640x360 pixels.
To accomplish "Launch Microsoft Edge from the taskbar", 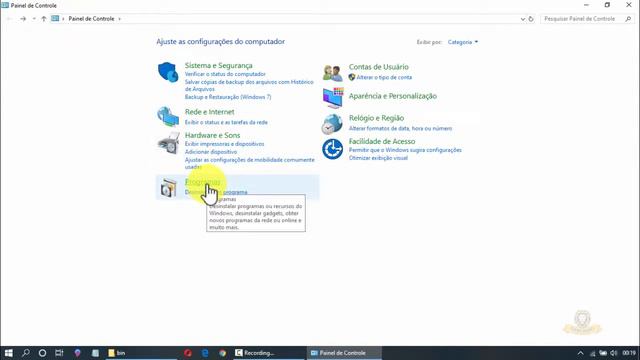I will click(205, 353).
